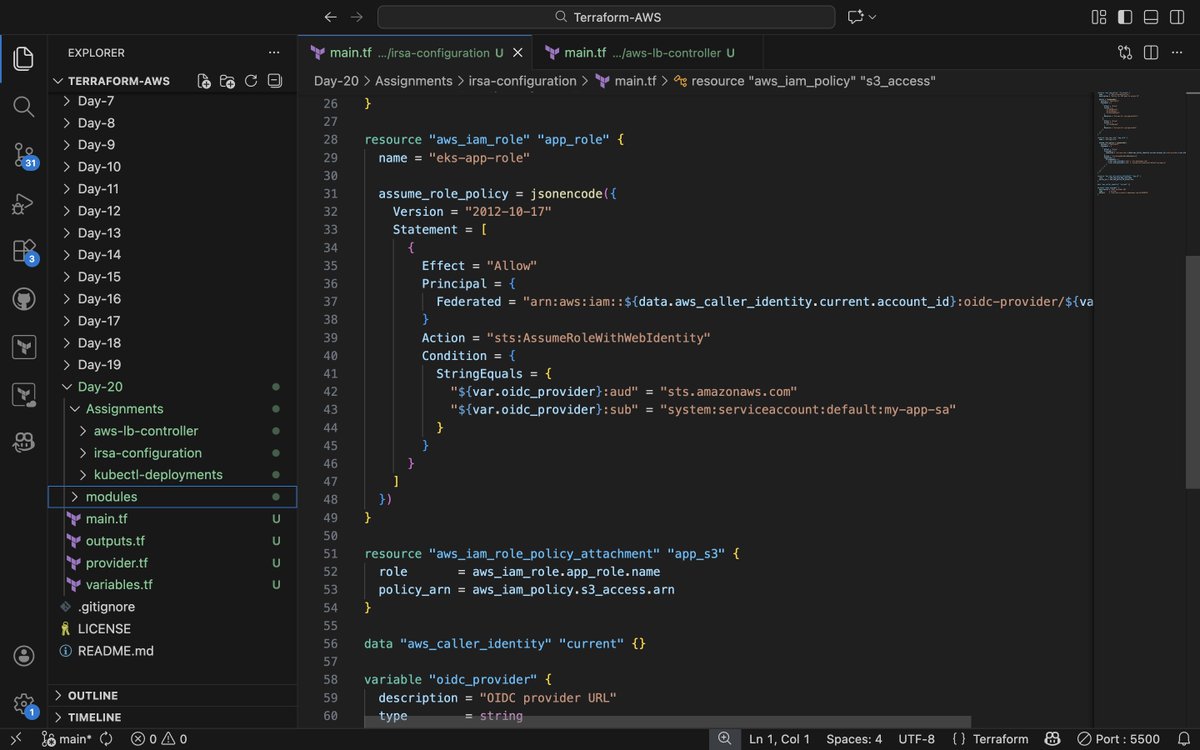The width and height of the screenshot is (1200, 750).
Task: Open the Search view in activity bar
Action: [24, 106]
